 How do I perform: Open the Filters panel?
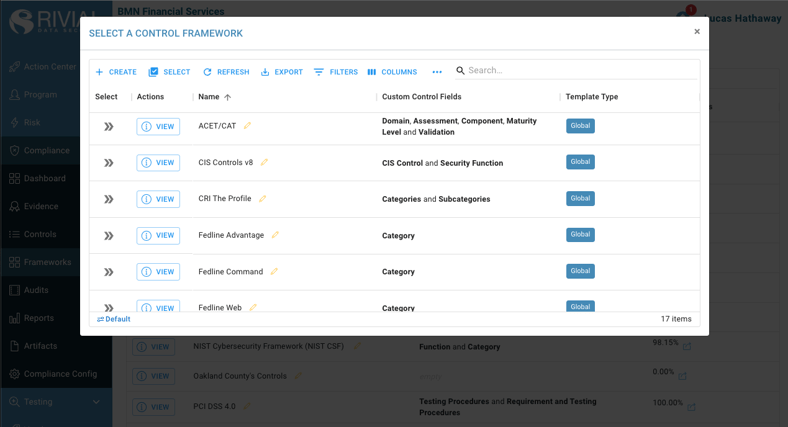(x=335, y=72)
